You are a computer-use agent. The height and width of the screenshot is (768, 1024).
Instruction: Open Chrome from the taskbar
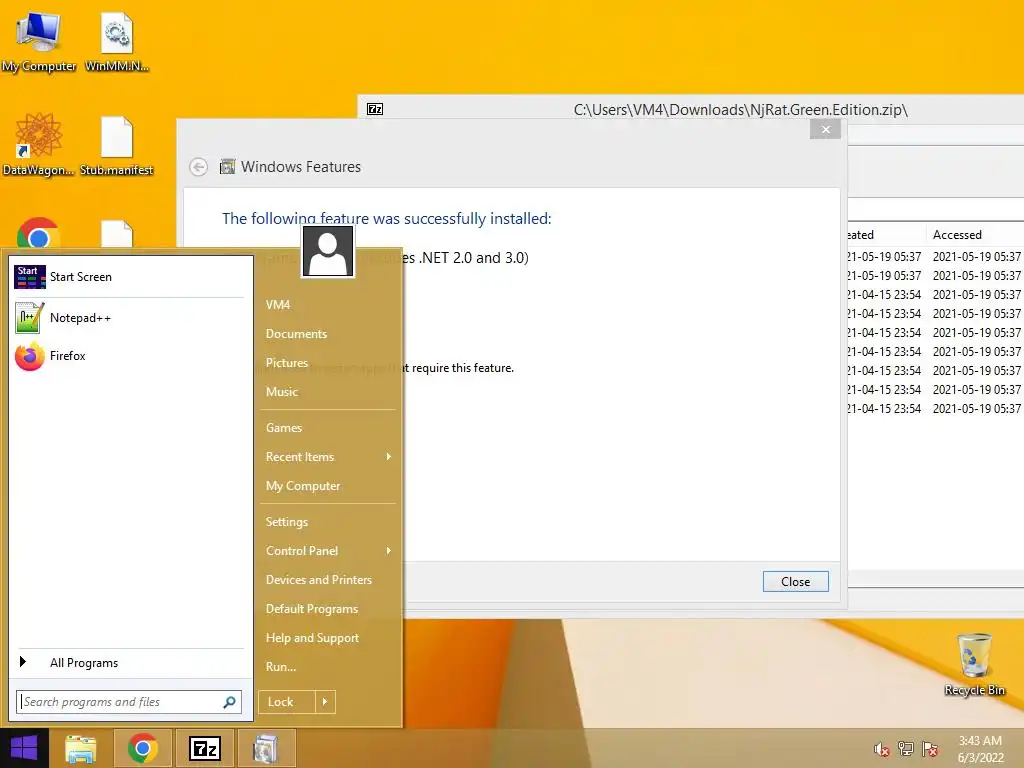(142, 748)
